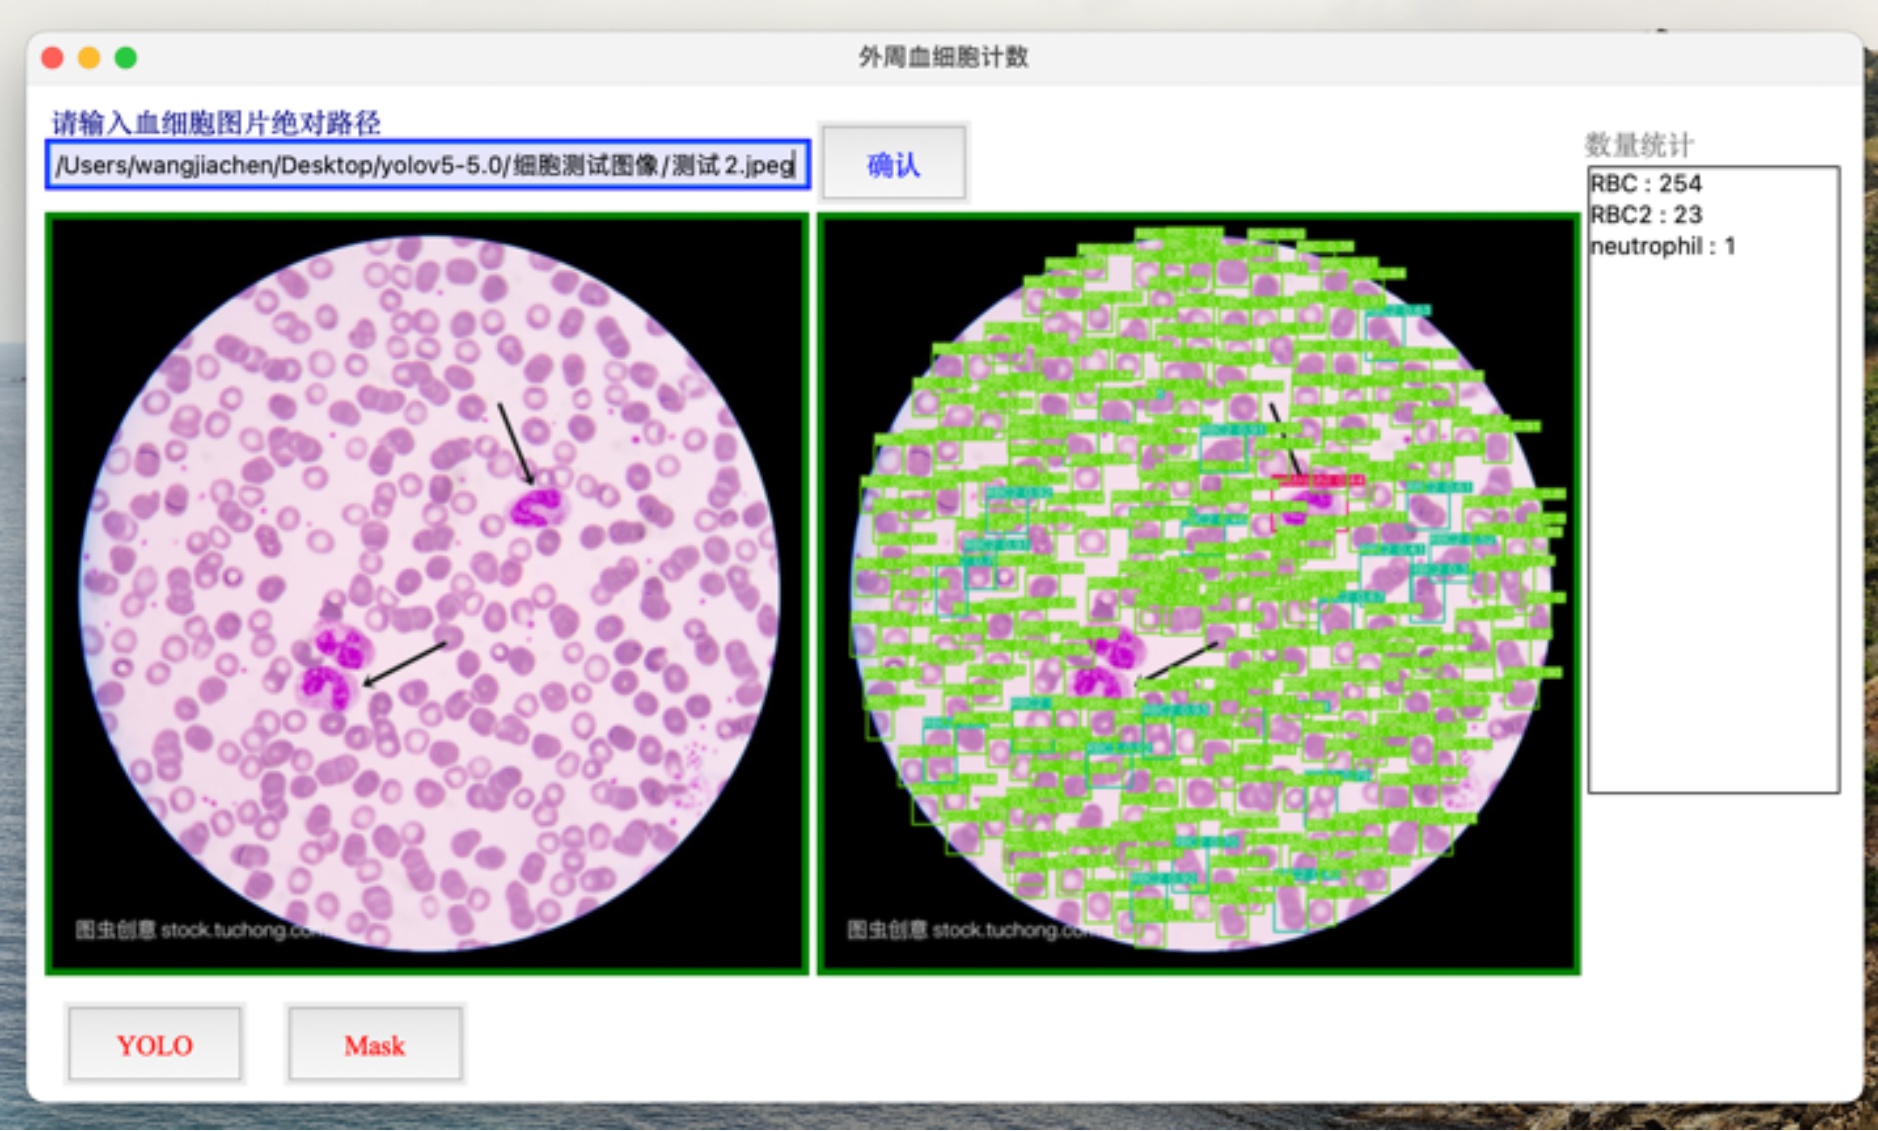Run detection with the YOLO button
The width and height of the screenshot is (1878, 1131).
pos(154,1044)
